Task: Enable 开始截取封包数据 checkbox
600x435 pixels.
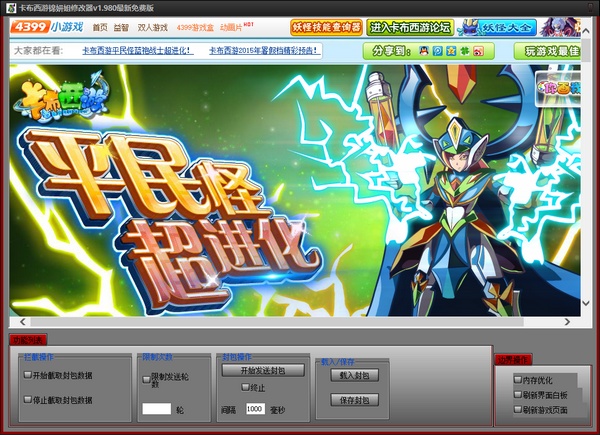Action: 28,375
